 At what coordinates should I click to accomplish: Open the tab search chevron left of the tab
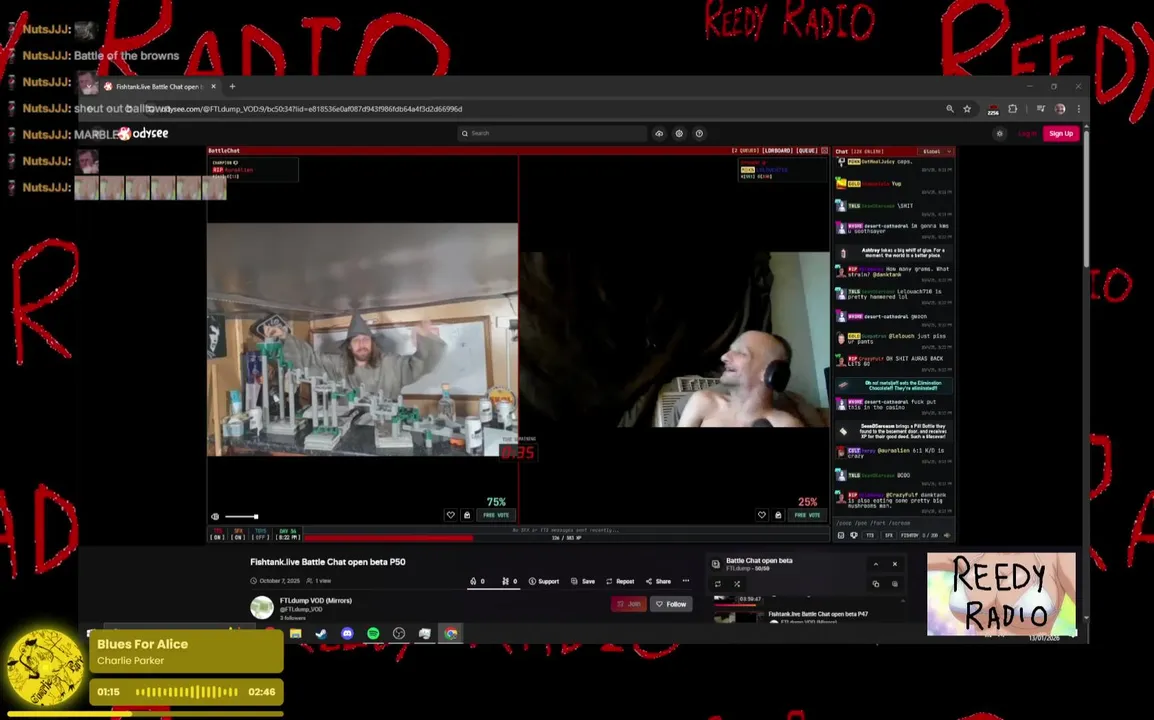89,87
